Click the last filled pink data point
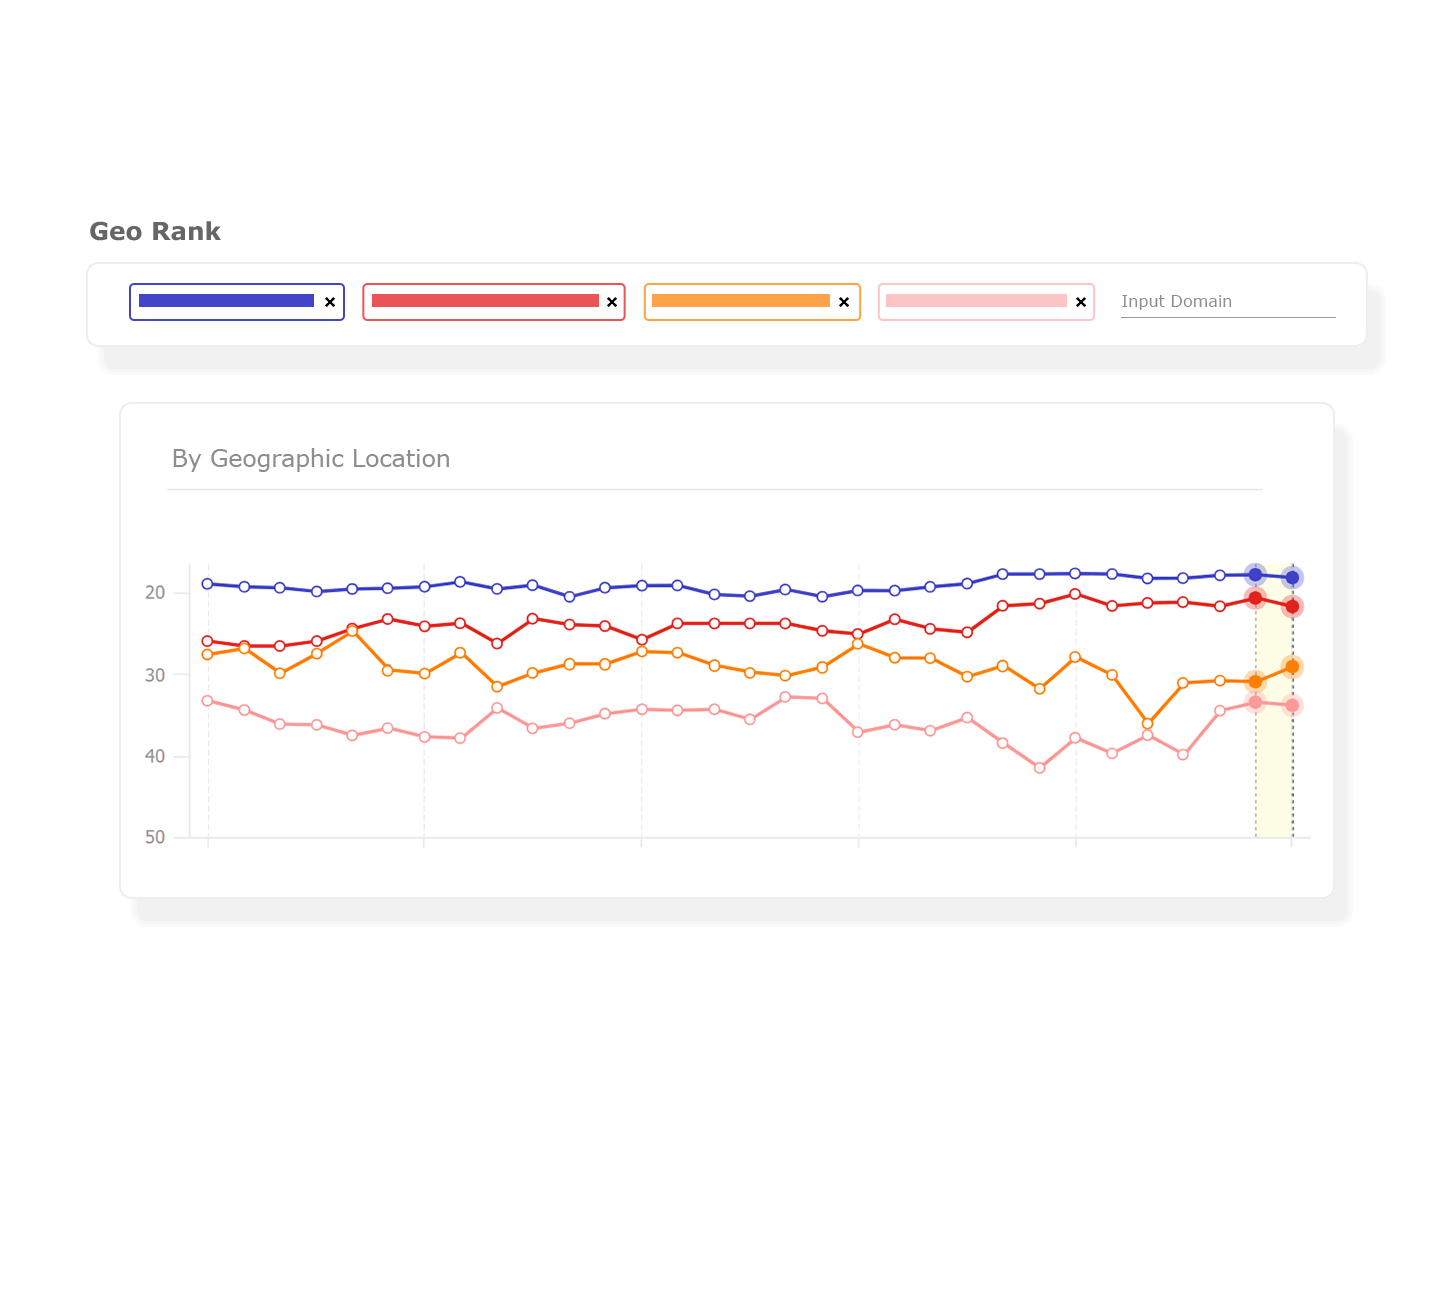1450x1289 pixels. (x=1292, y=706)
